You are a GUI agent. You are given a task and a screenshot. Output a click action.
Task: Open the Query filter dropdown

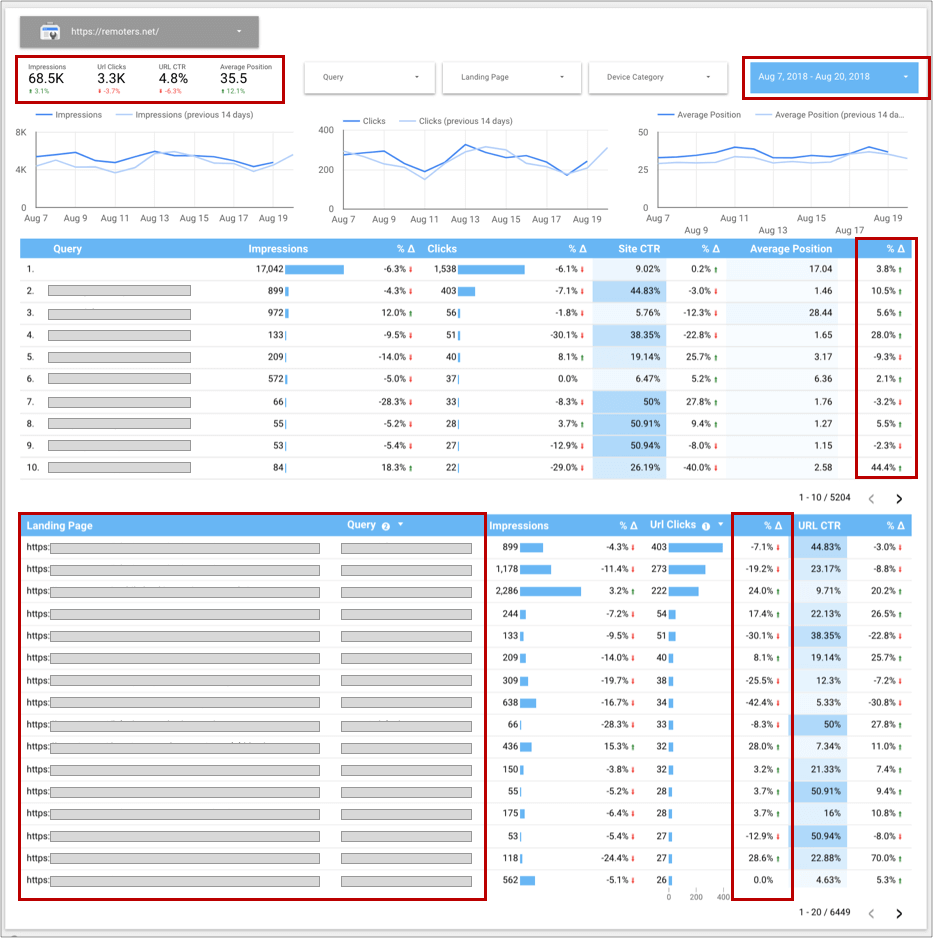point(370,77)
